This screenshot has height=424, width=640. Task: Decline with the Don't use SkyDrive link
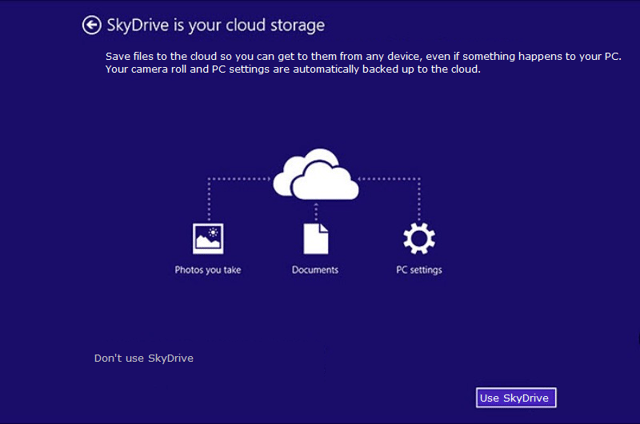coord(144,358)
